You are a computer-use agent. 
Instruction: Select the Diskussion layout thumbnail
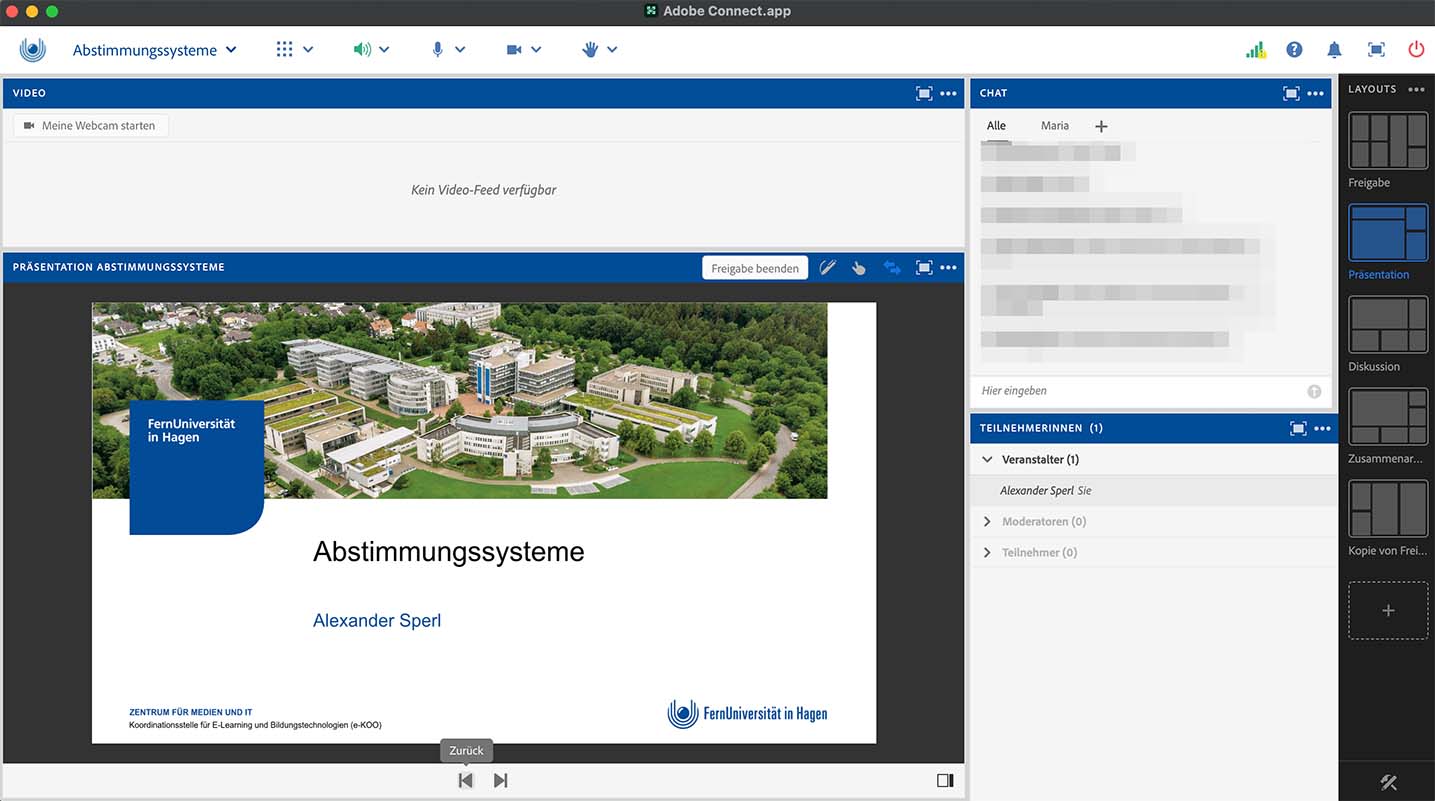pyautogui.click(x=1388, y=324)
